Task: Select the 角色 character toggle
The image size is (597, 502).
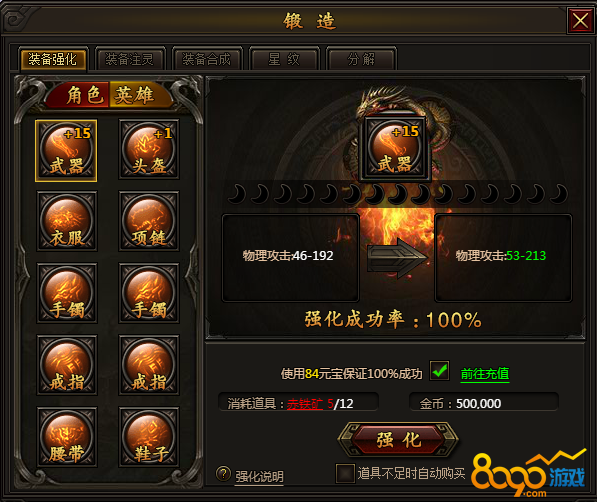Action: 79,94
